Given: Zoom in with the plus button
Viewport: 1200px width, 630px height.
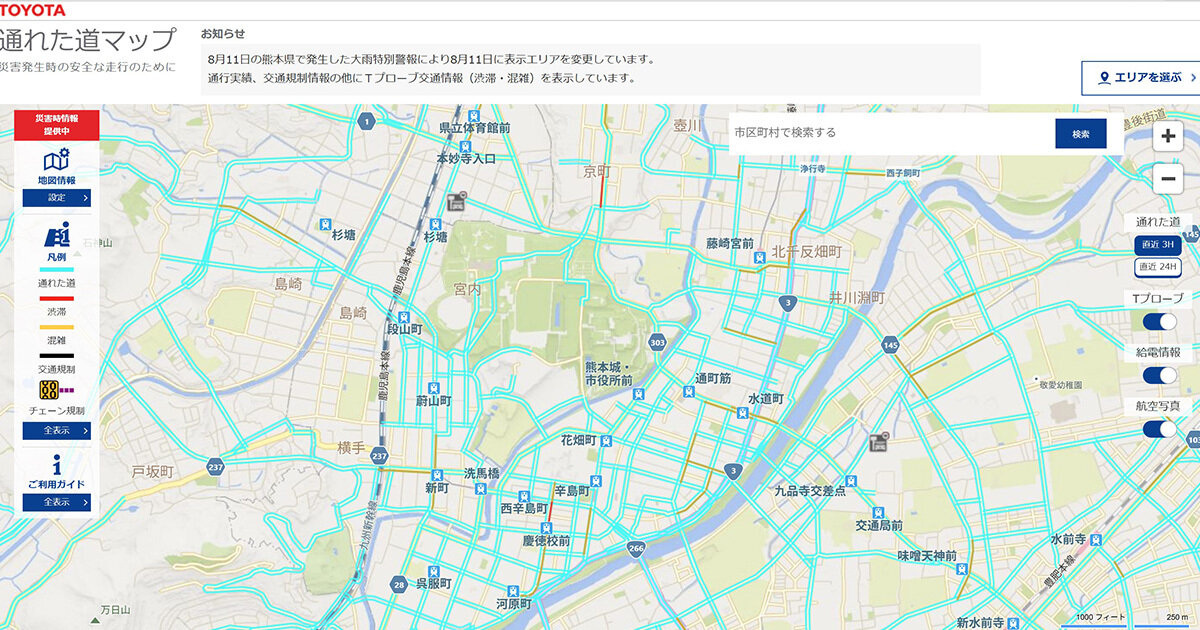Looking at the screenshot, I should (1167, 137).
